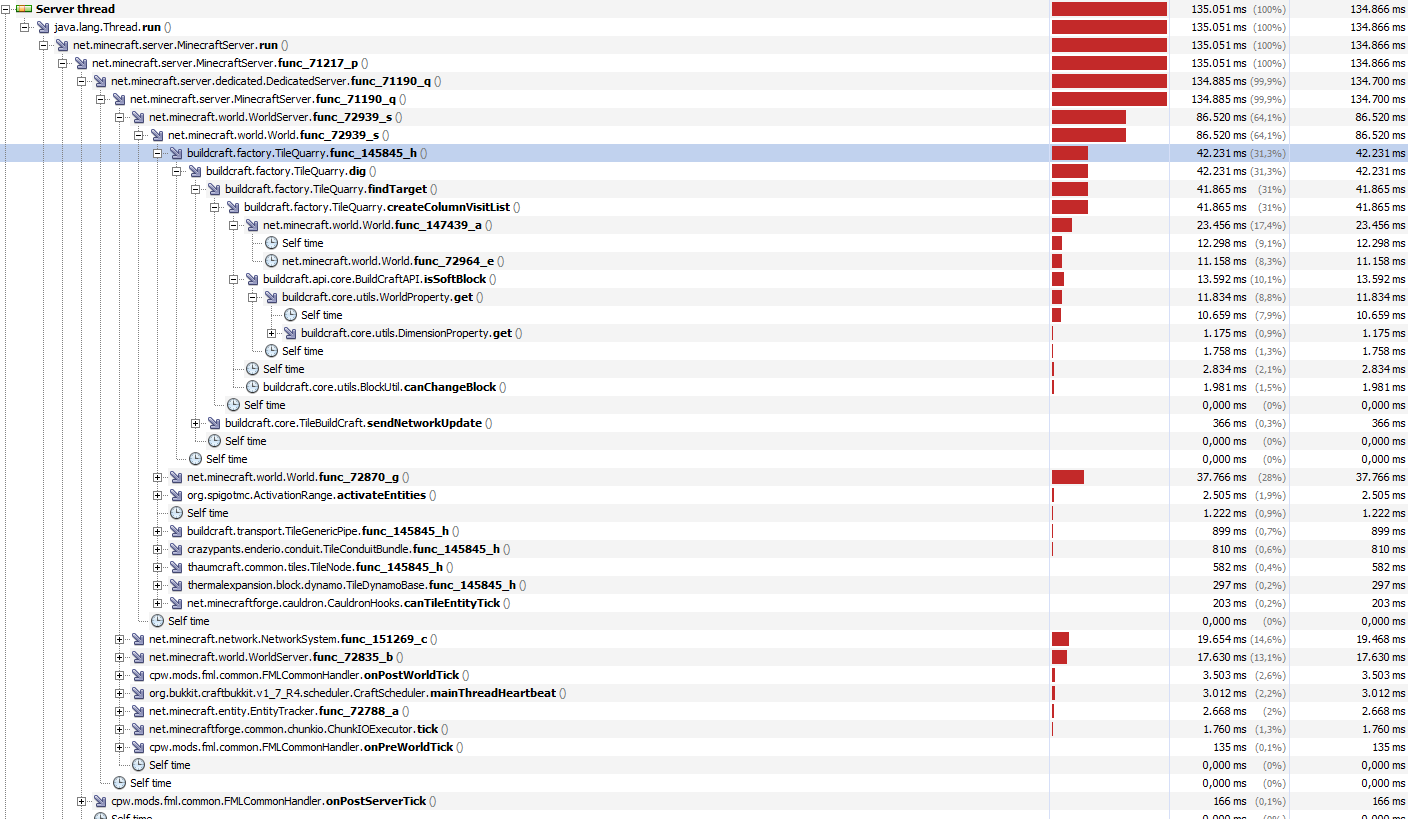Screen dimensions: 1408x819
Task: Click method icon beside ChunkIOExecutor.tick
Action: (138, 729)
